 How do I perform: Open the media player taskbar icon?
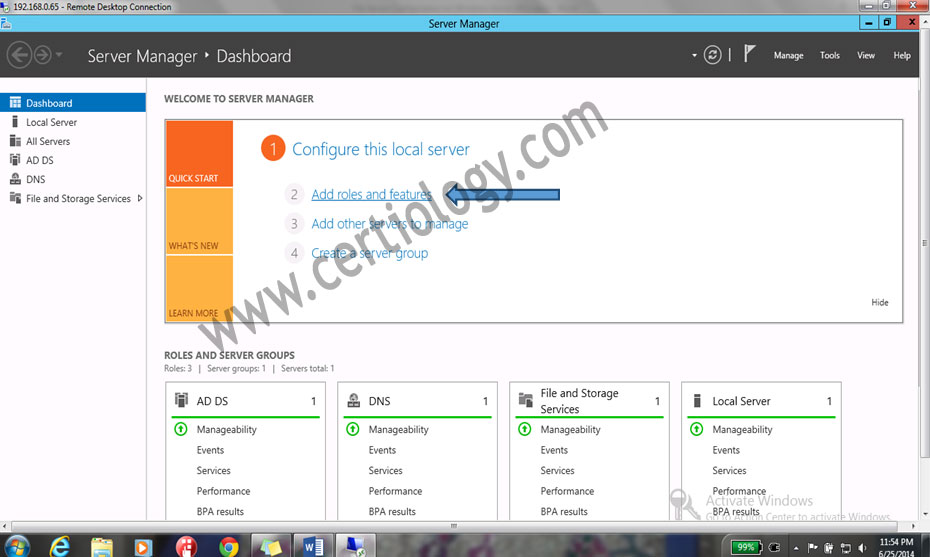(x=143, y=546)
